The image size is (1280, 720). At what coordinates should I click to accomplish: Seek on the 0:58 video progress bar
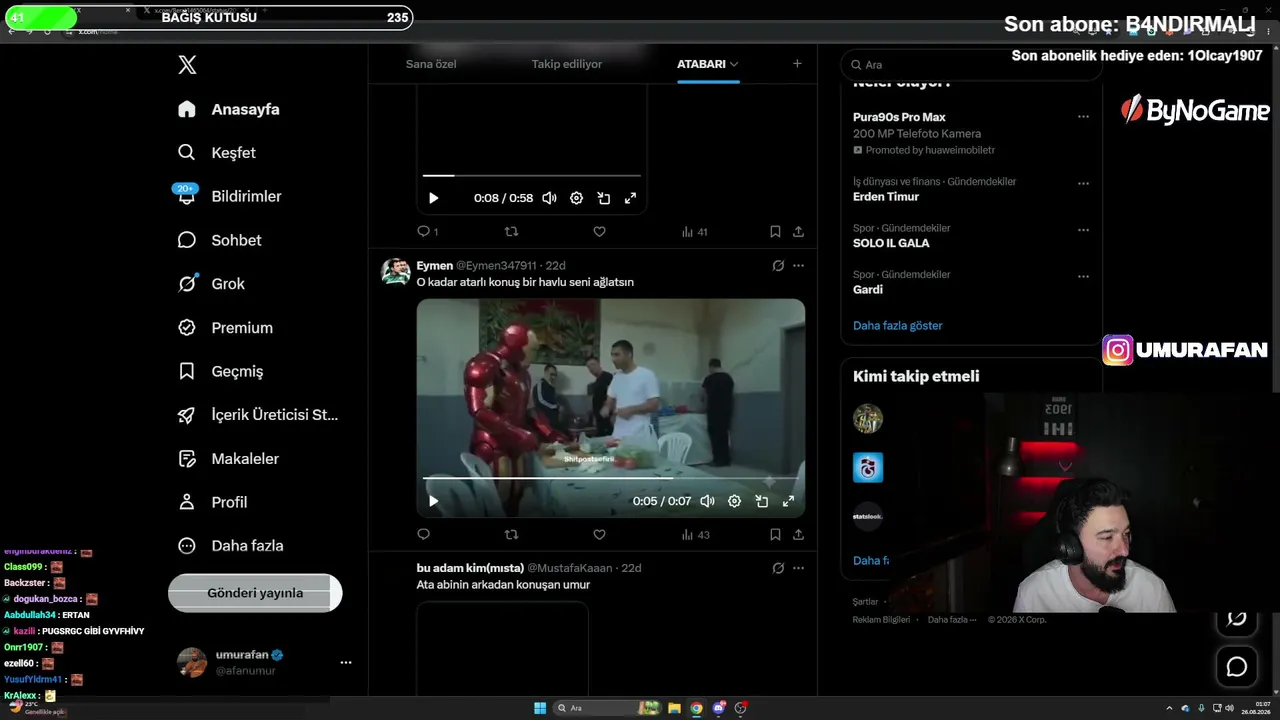(x=532, y=176)
